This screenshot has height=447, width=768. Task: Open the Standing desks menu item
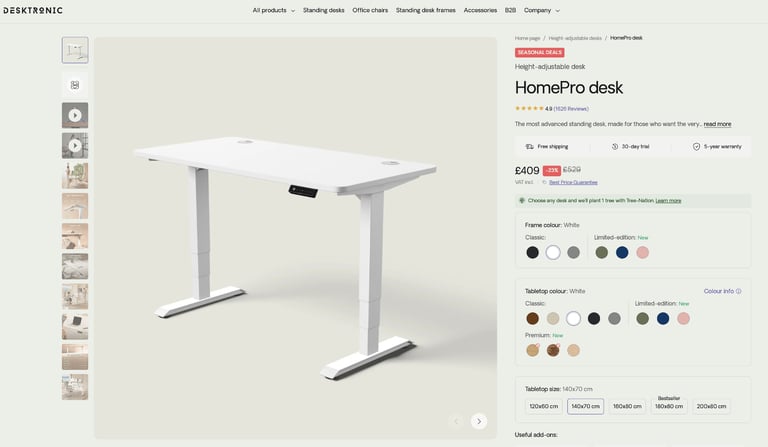tap(323, 10)
